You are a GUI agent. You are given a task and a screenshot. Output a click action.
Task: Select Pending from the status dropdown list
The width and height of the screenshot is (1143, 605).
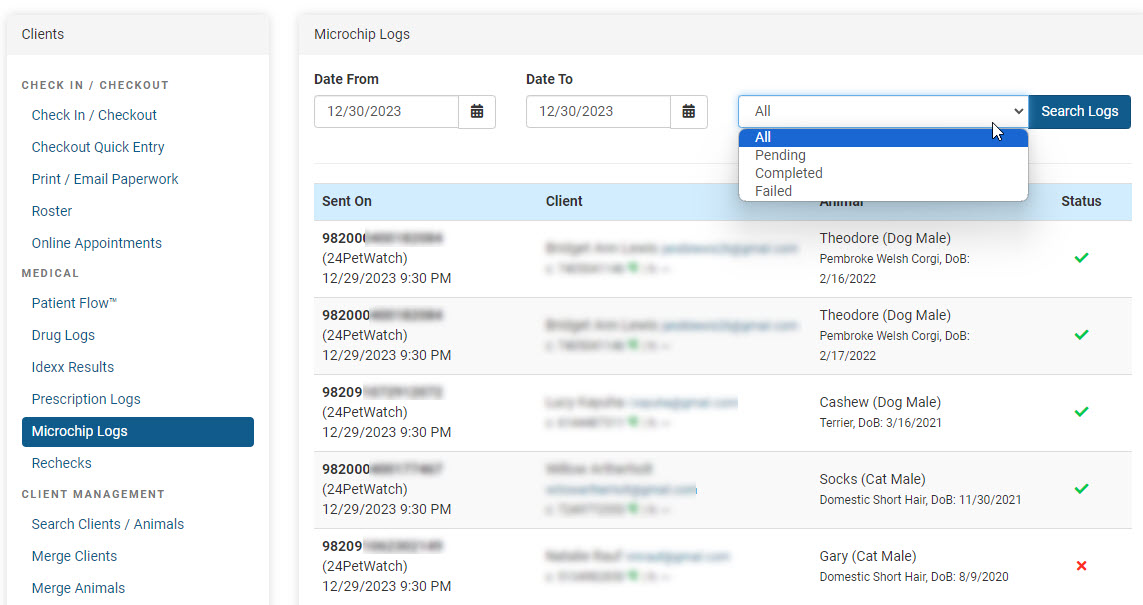click(x=780, y=155)
